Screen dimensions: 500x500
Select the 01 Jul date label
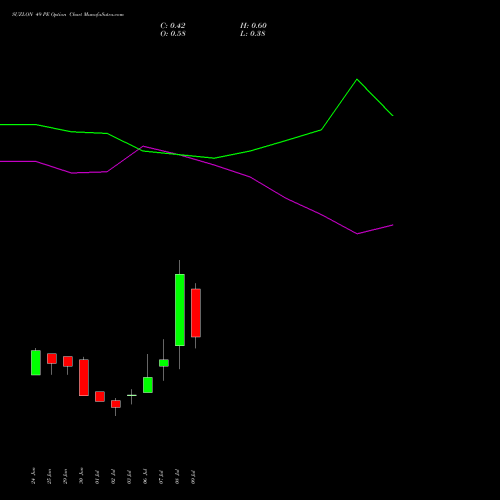click(x=97, y=477)
